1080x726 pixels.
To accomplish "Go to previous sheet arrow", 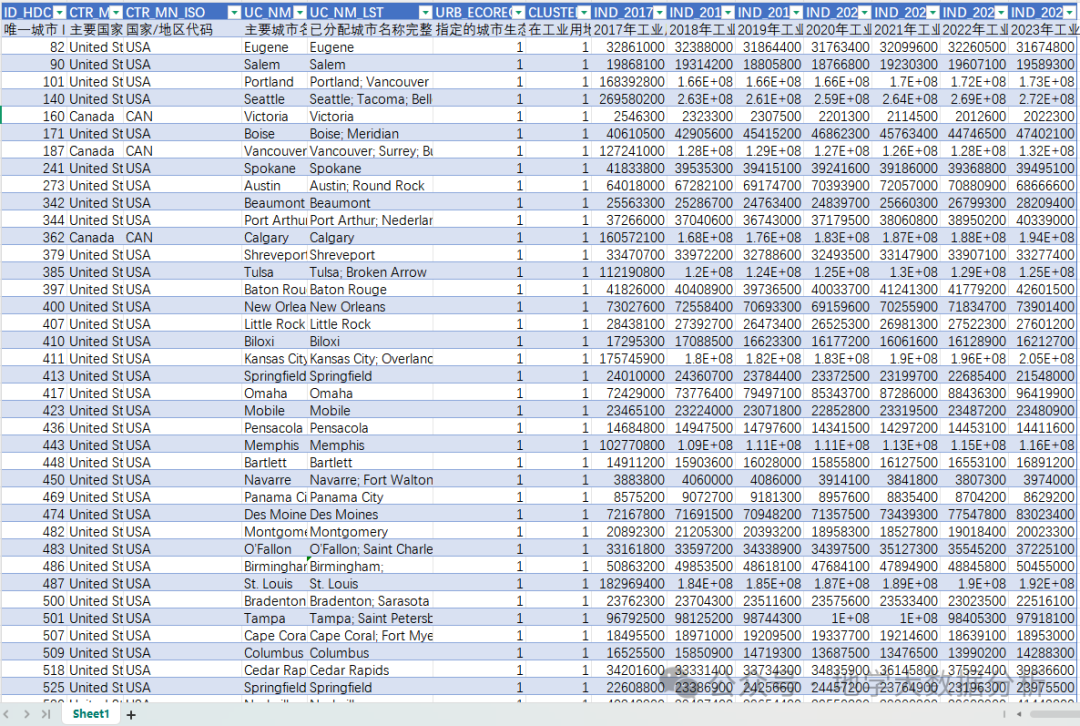I will tap(7, 714).
